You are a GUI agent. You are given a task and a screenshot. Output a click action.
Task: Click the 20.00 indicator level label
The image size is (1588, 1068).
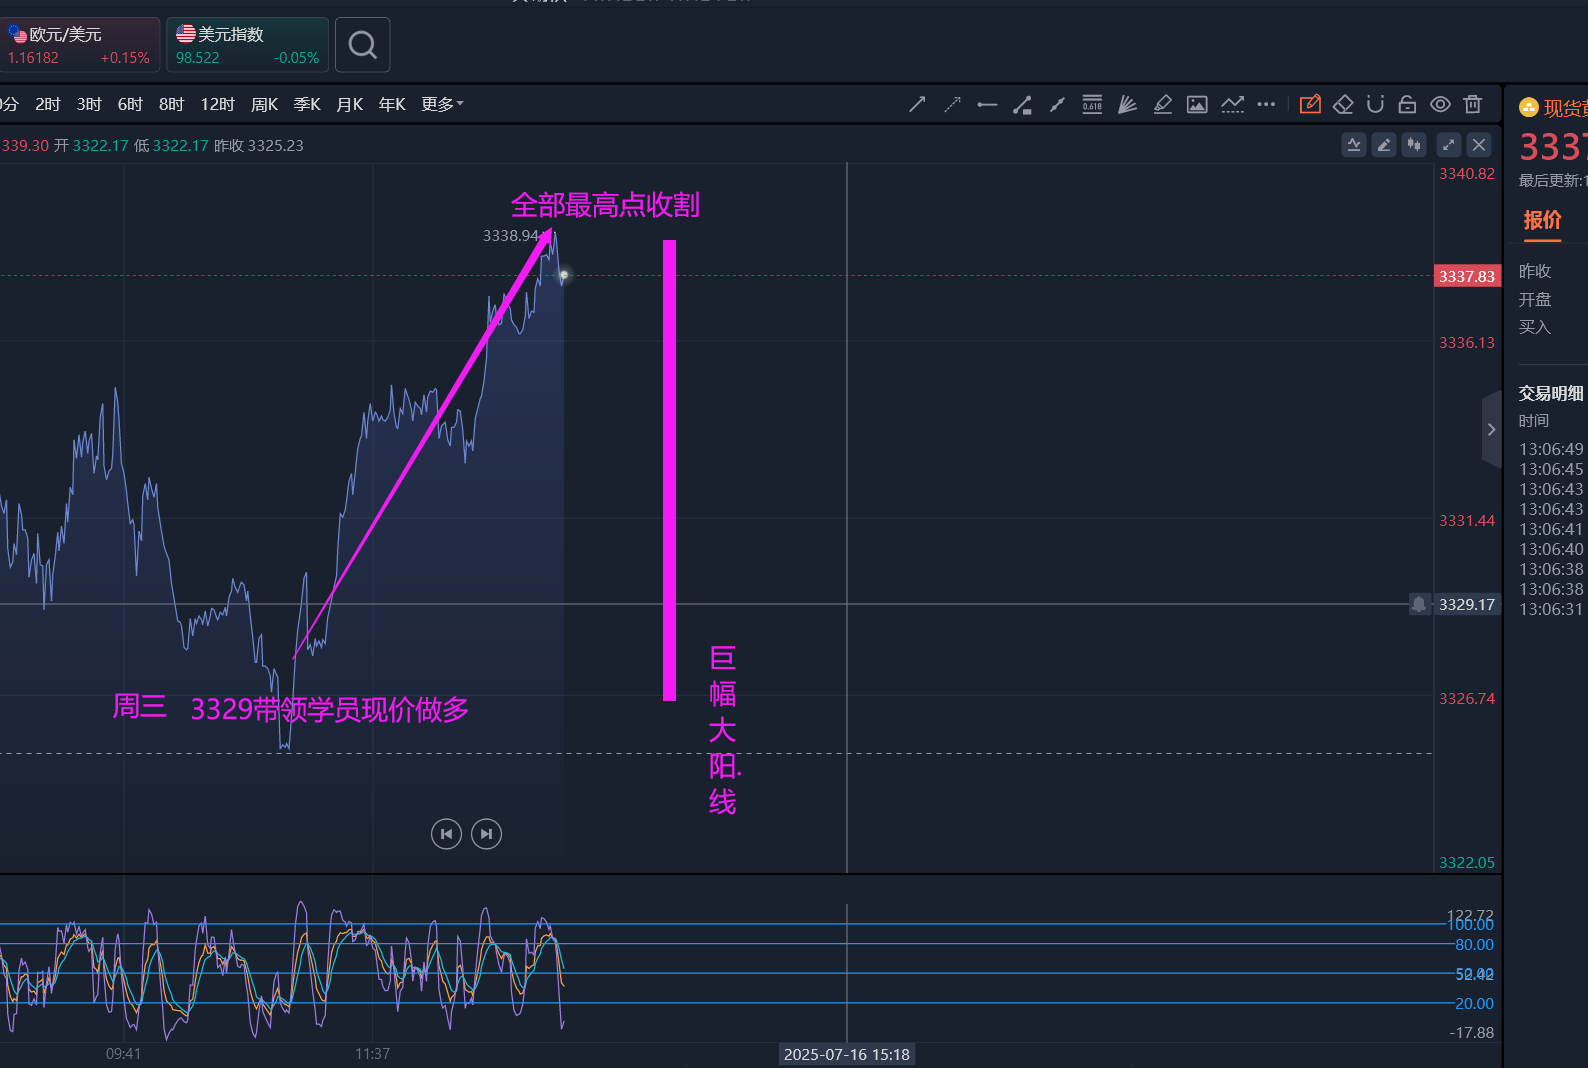[1474, 1004]
